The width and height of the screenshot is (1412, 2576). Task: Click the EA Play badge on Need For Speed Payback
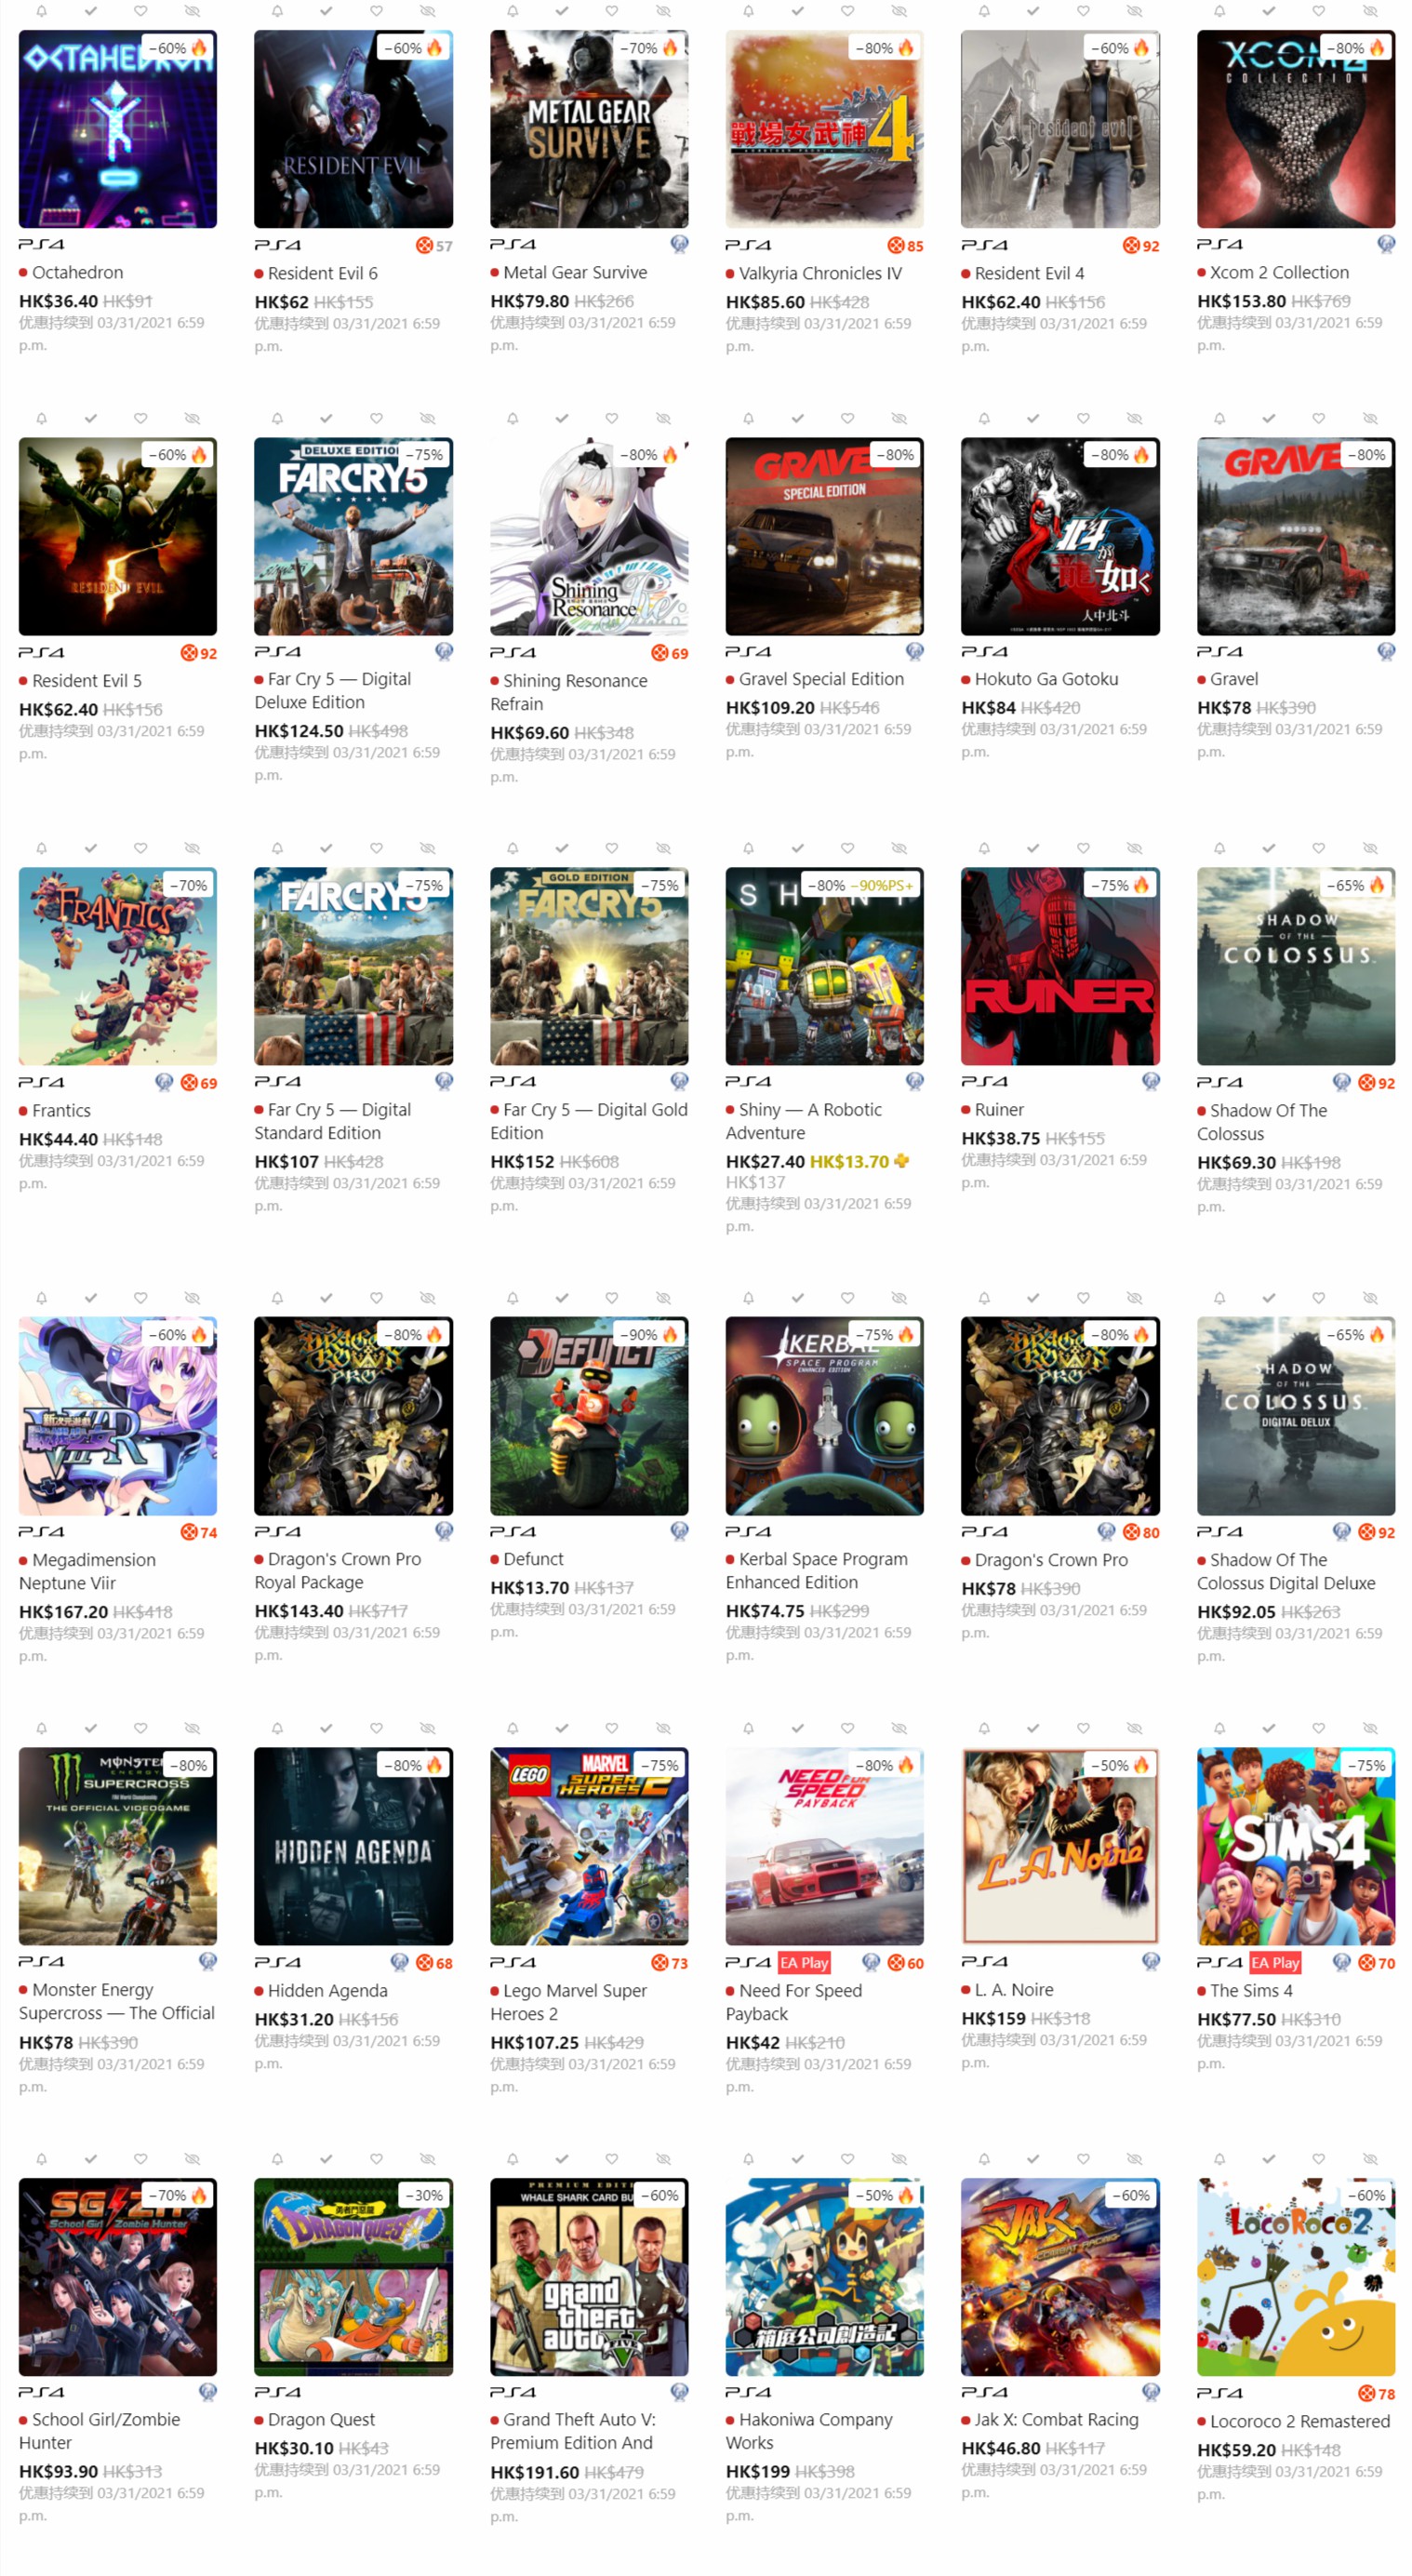804,1963
